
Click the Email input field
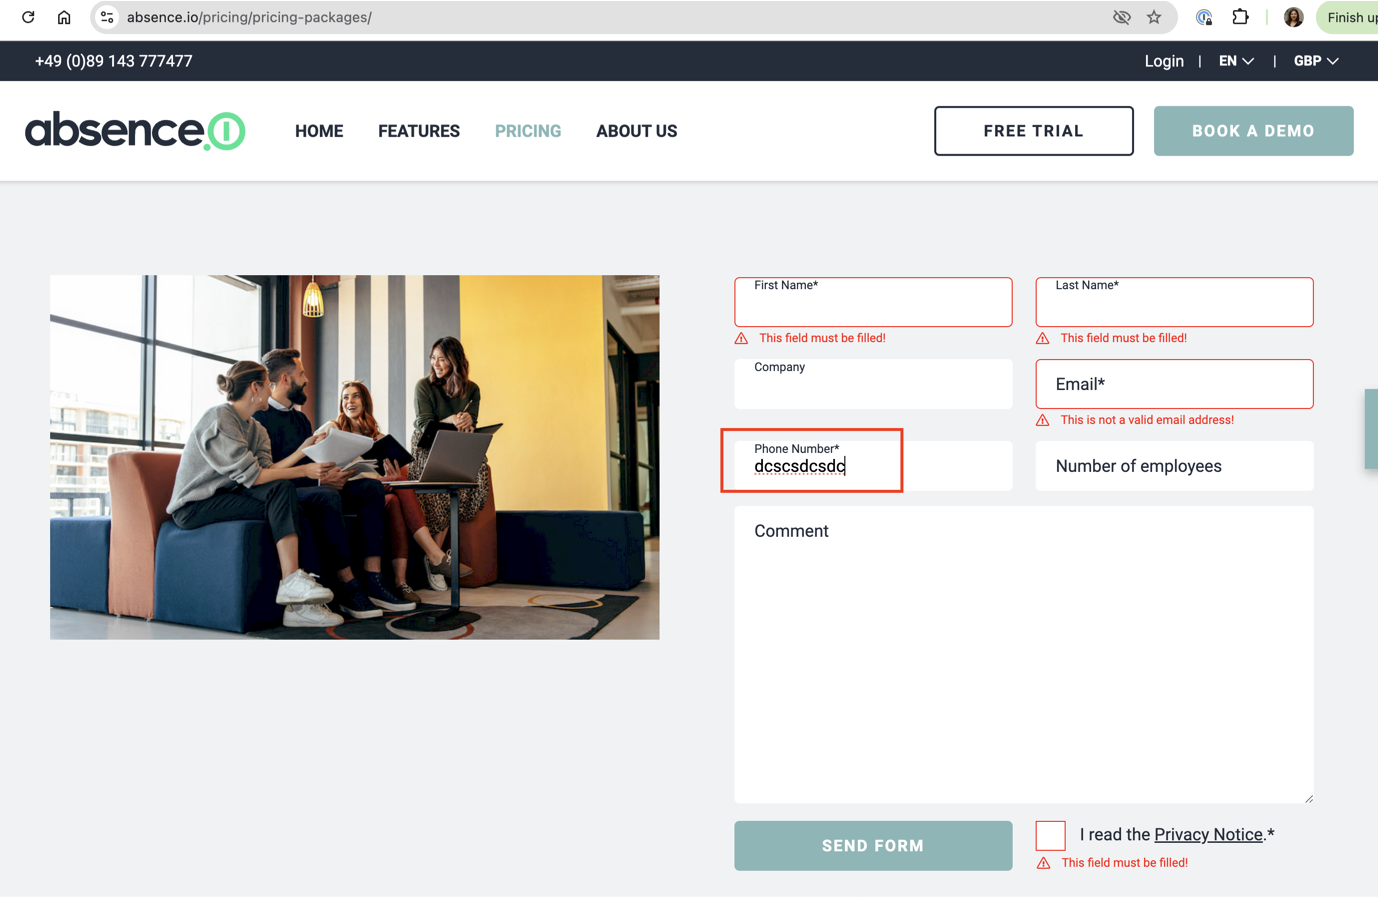[1174, 384]
